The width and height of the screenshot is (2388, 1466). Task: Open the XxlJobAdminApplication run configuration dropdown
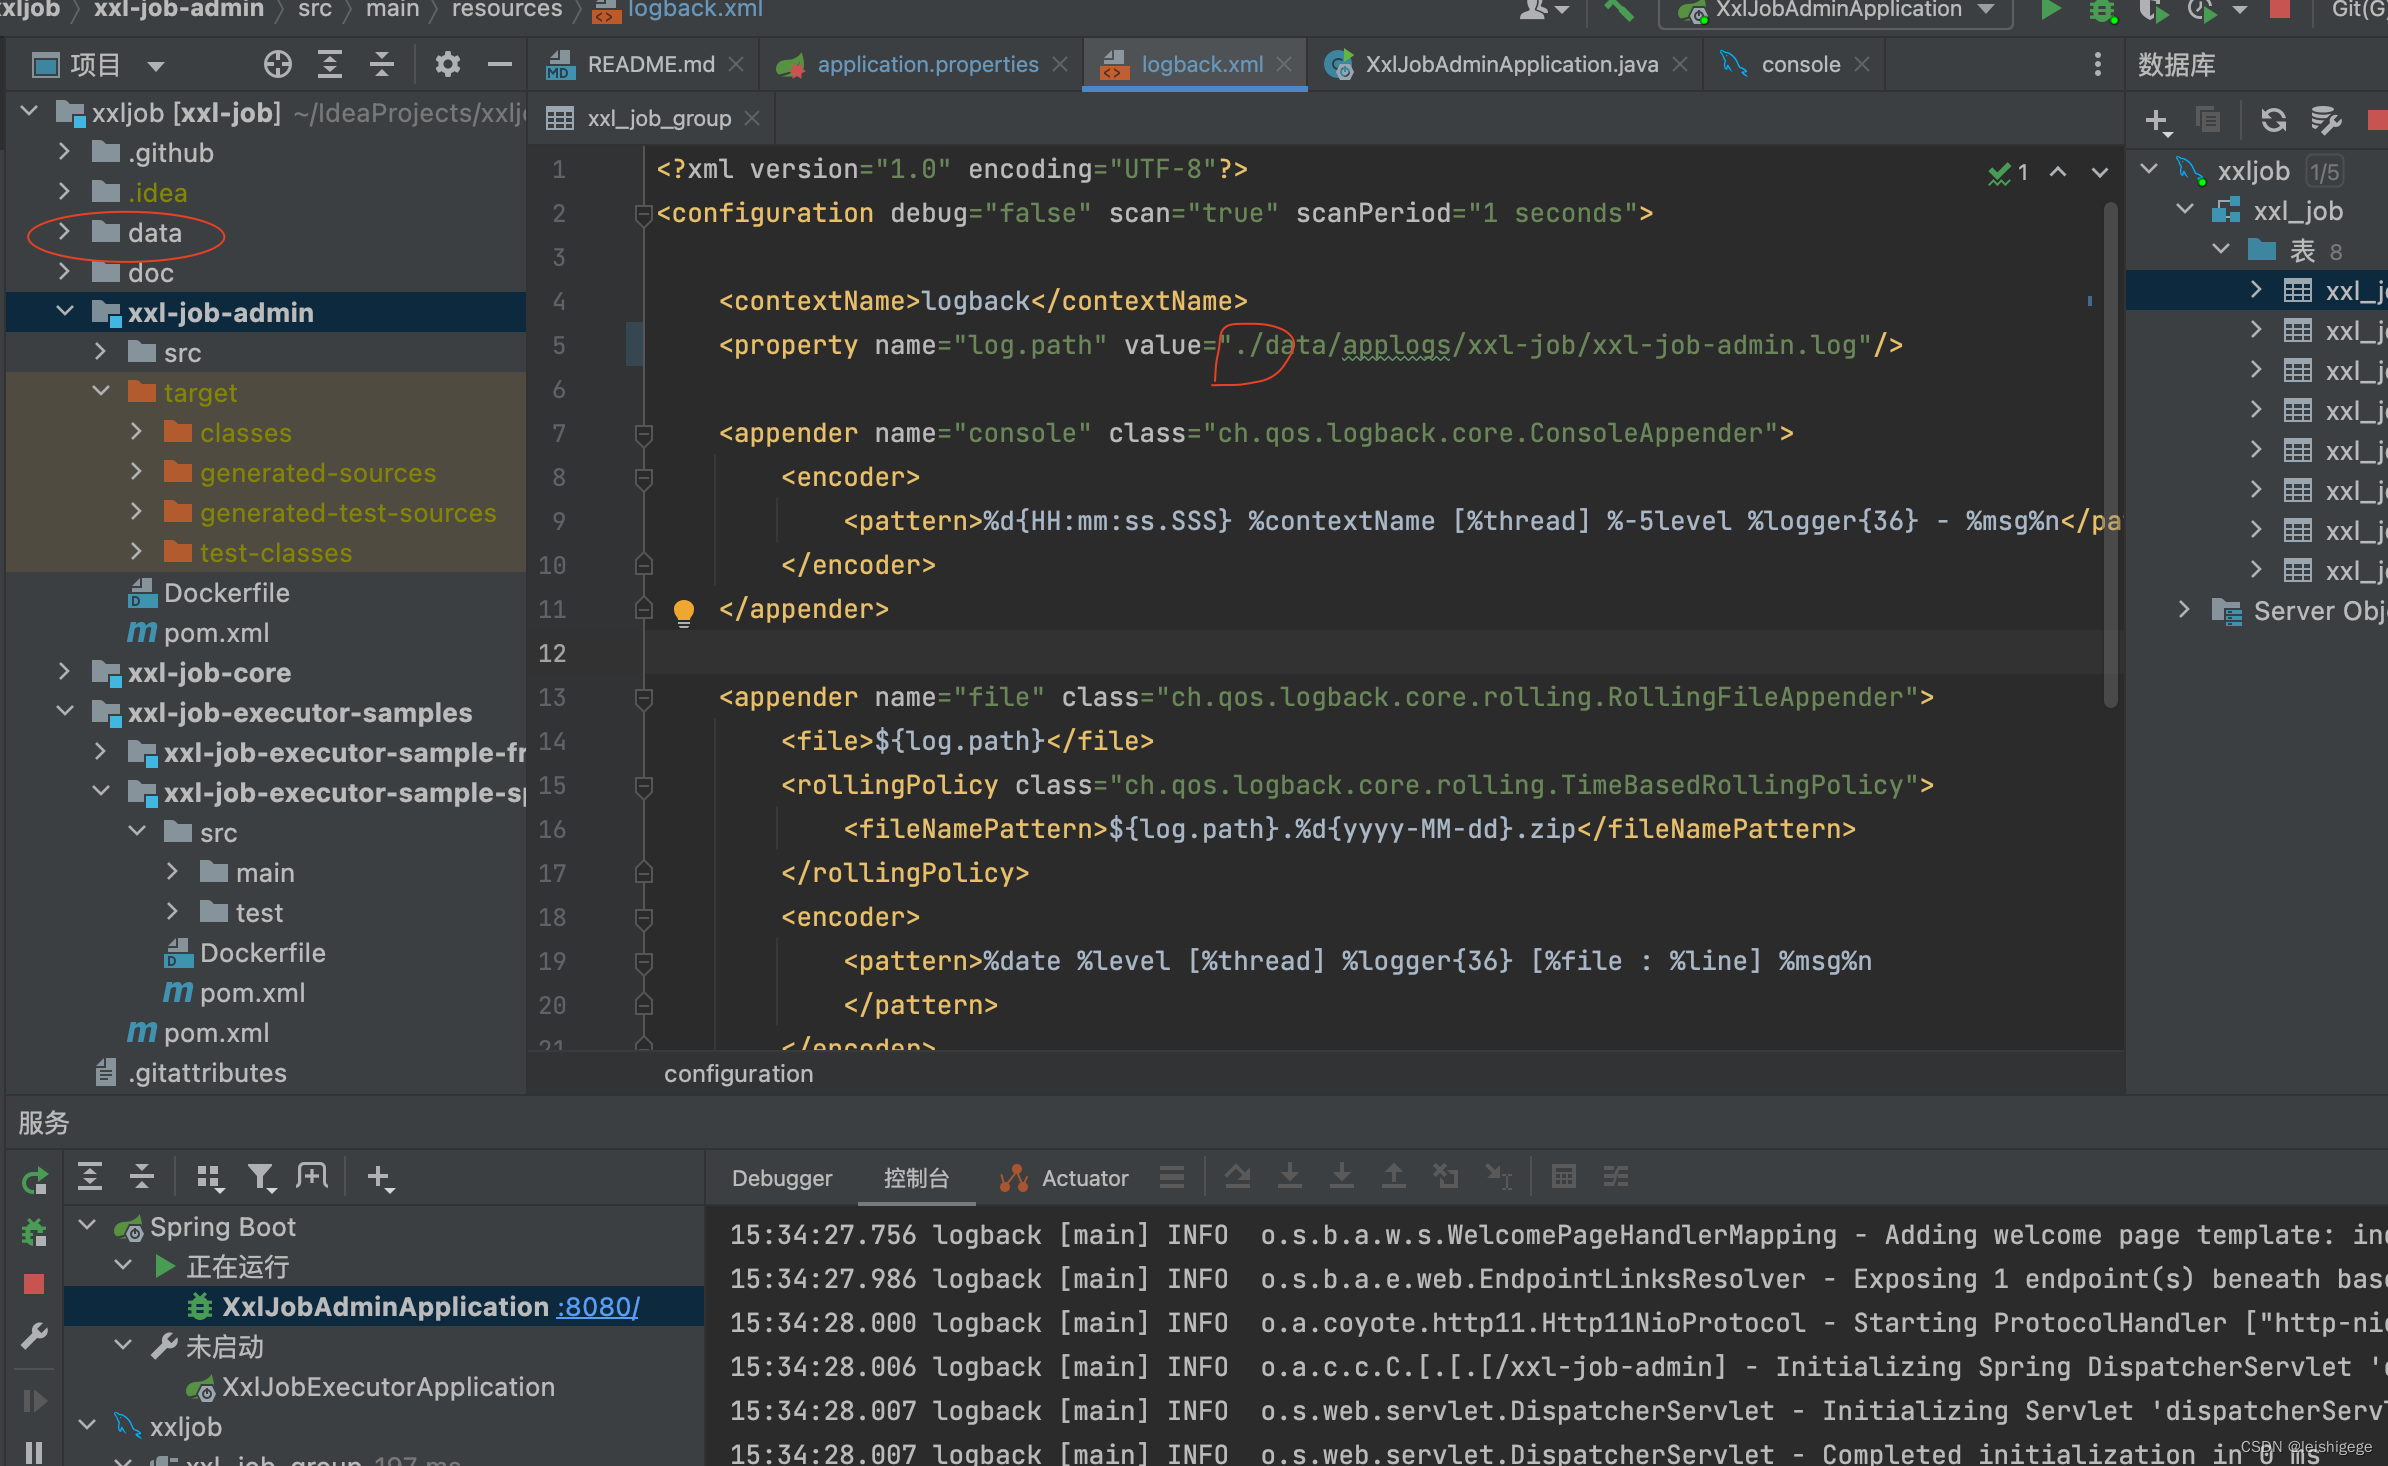(1838, 11)
